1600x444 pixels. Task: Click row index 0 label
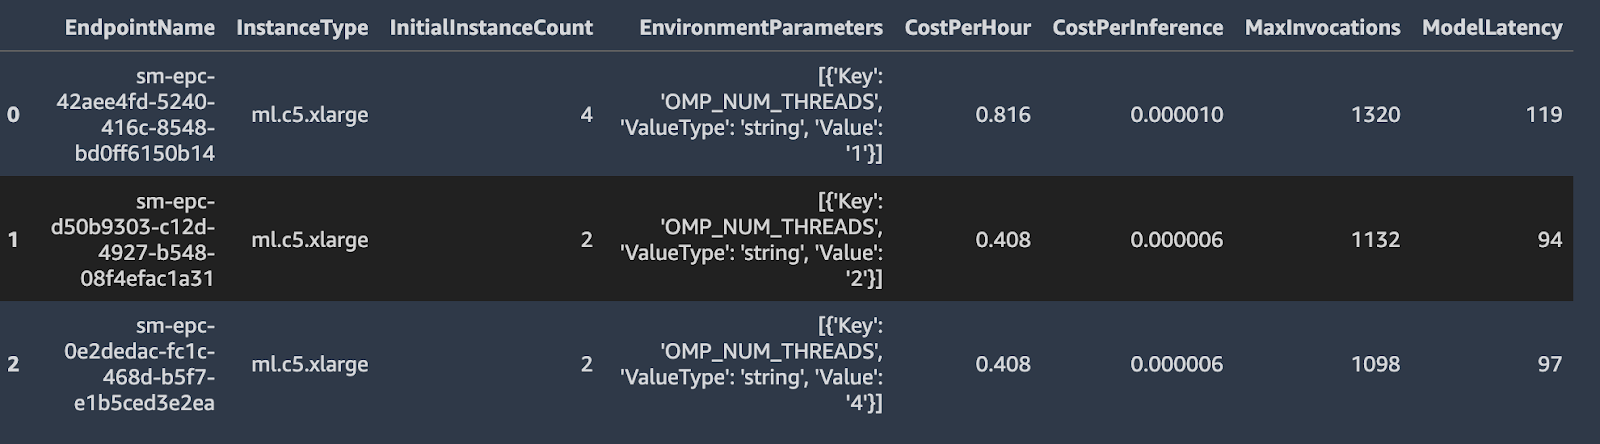pos(13,115)
